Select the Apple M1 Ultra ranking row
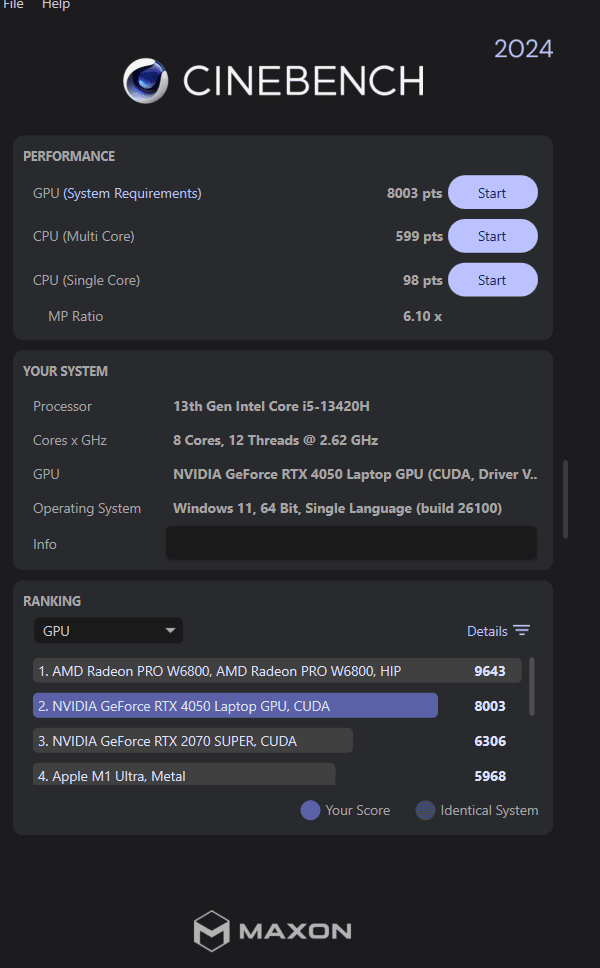Viewport: 600px width, 968px height. point(184,774)
